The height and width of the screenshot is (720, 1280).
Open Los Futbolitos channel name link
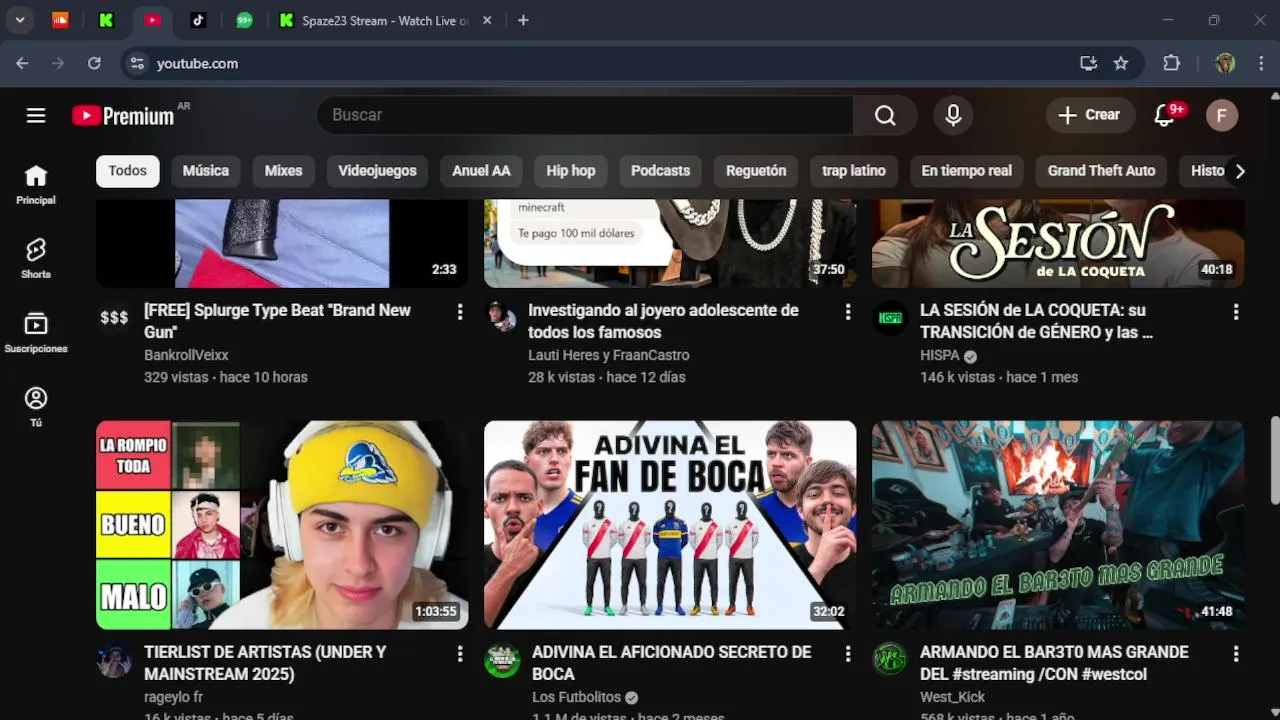(x=576, y=697)
